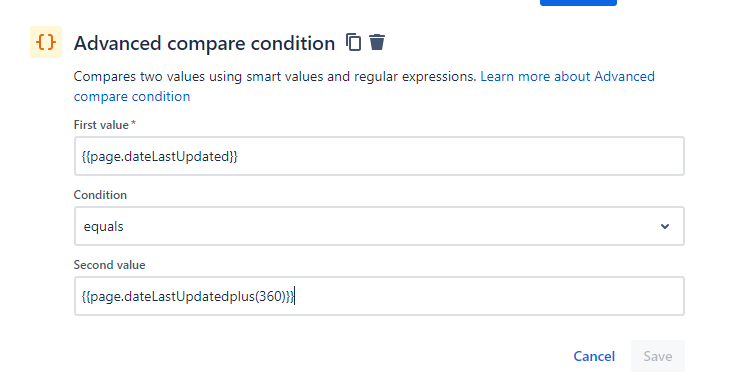737x384 pixels.
Task: Click the greyed-out Save button
Action: pos(658,356)
